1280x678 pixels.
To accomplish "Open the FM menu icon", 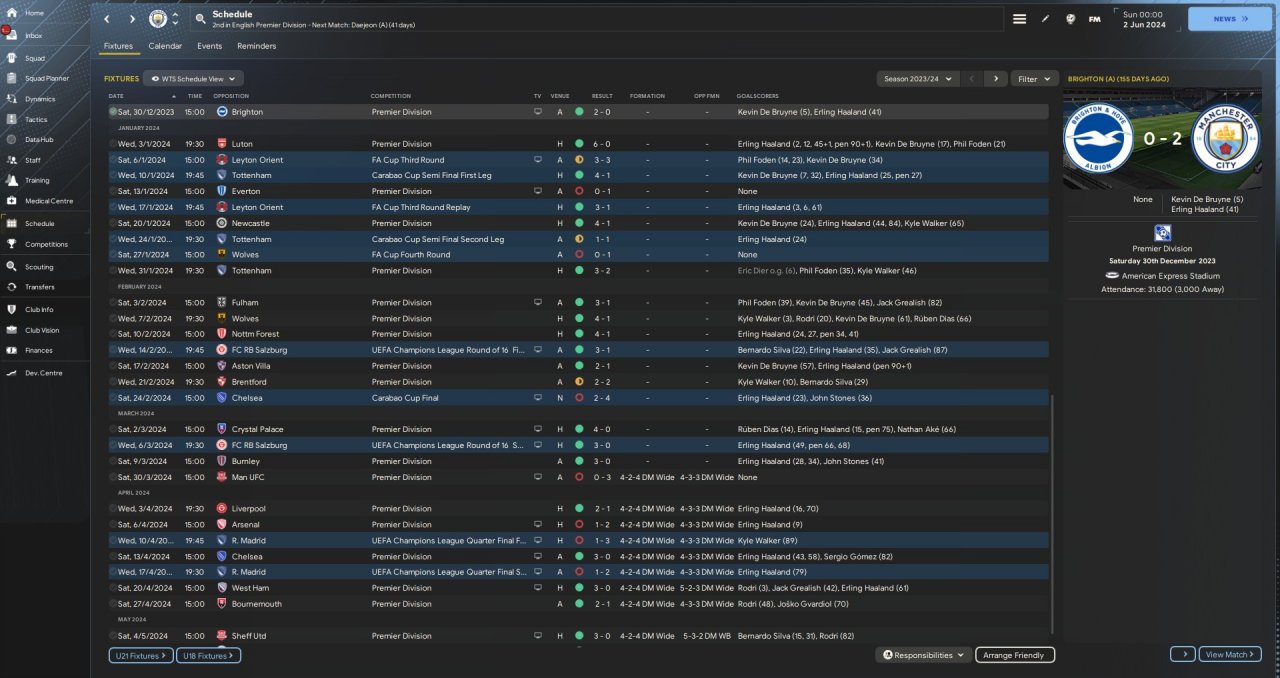I will (x=1094, y=19).
